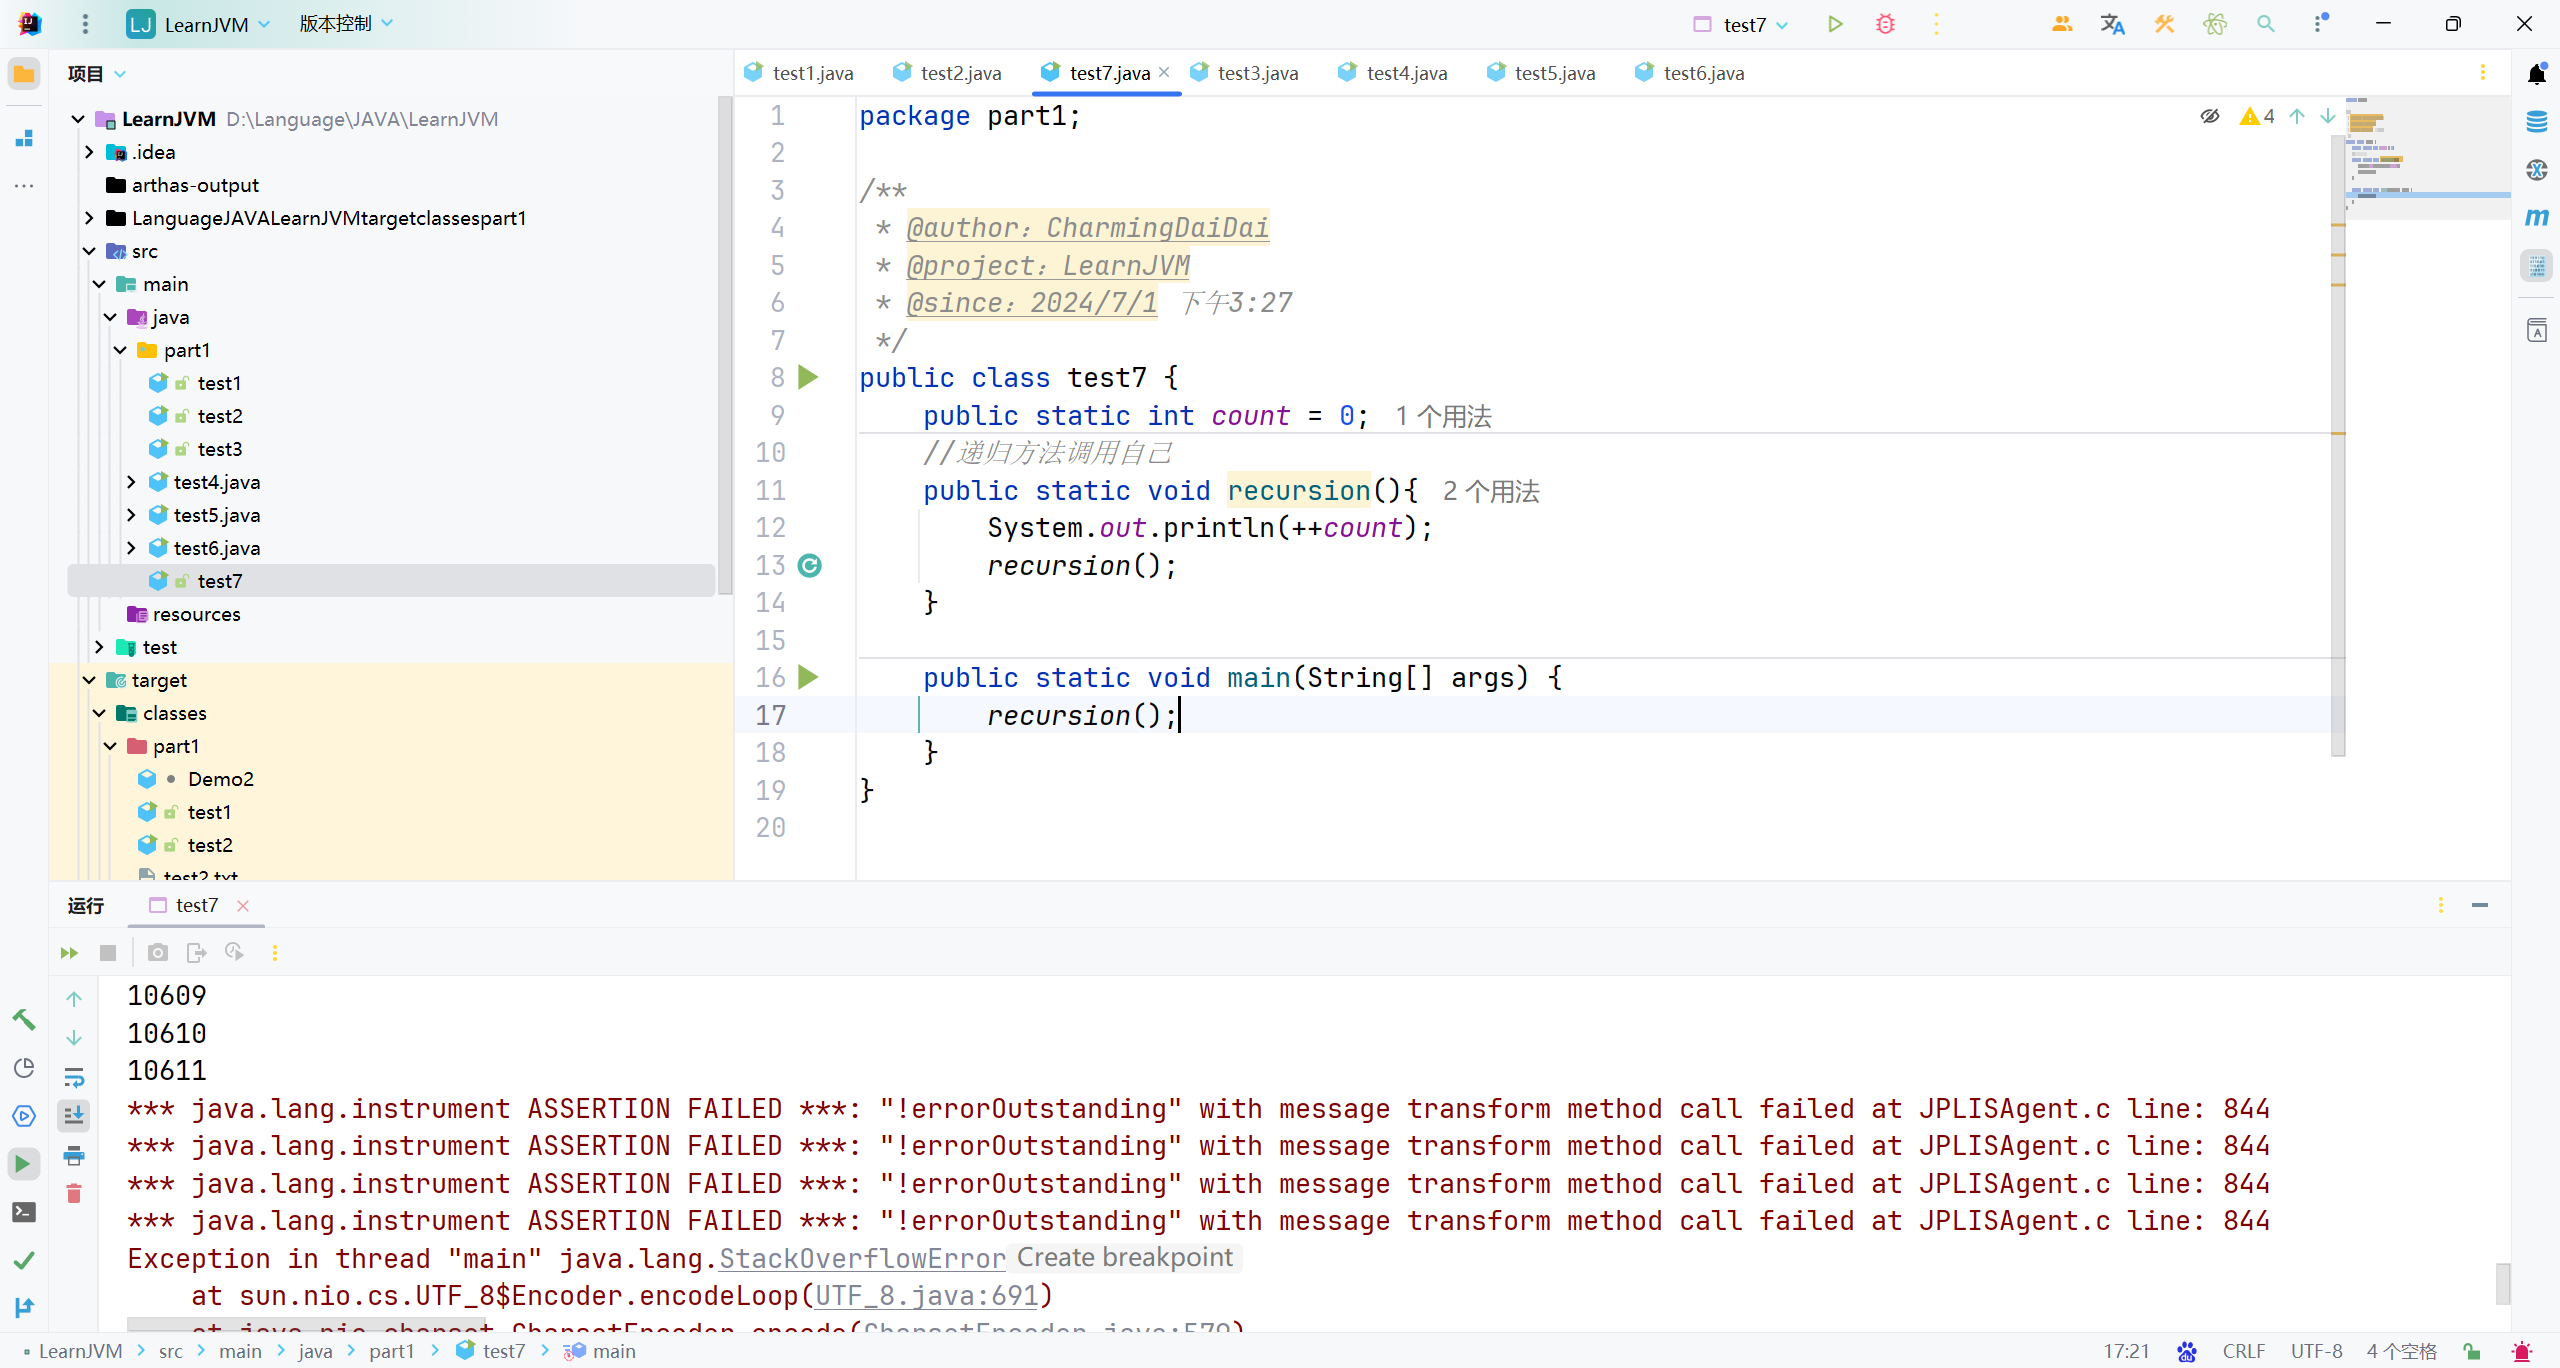Viewport: 2560px width, 1368px height.
Task: Run test7 with the green play icon in the top toolbar
Action: pyautogui.click(x=1835, y=24)
